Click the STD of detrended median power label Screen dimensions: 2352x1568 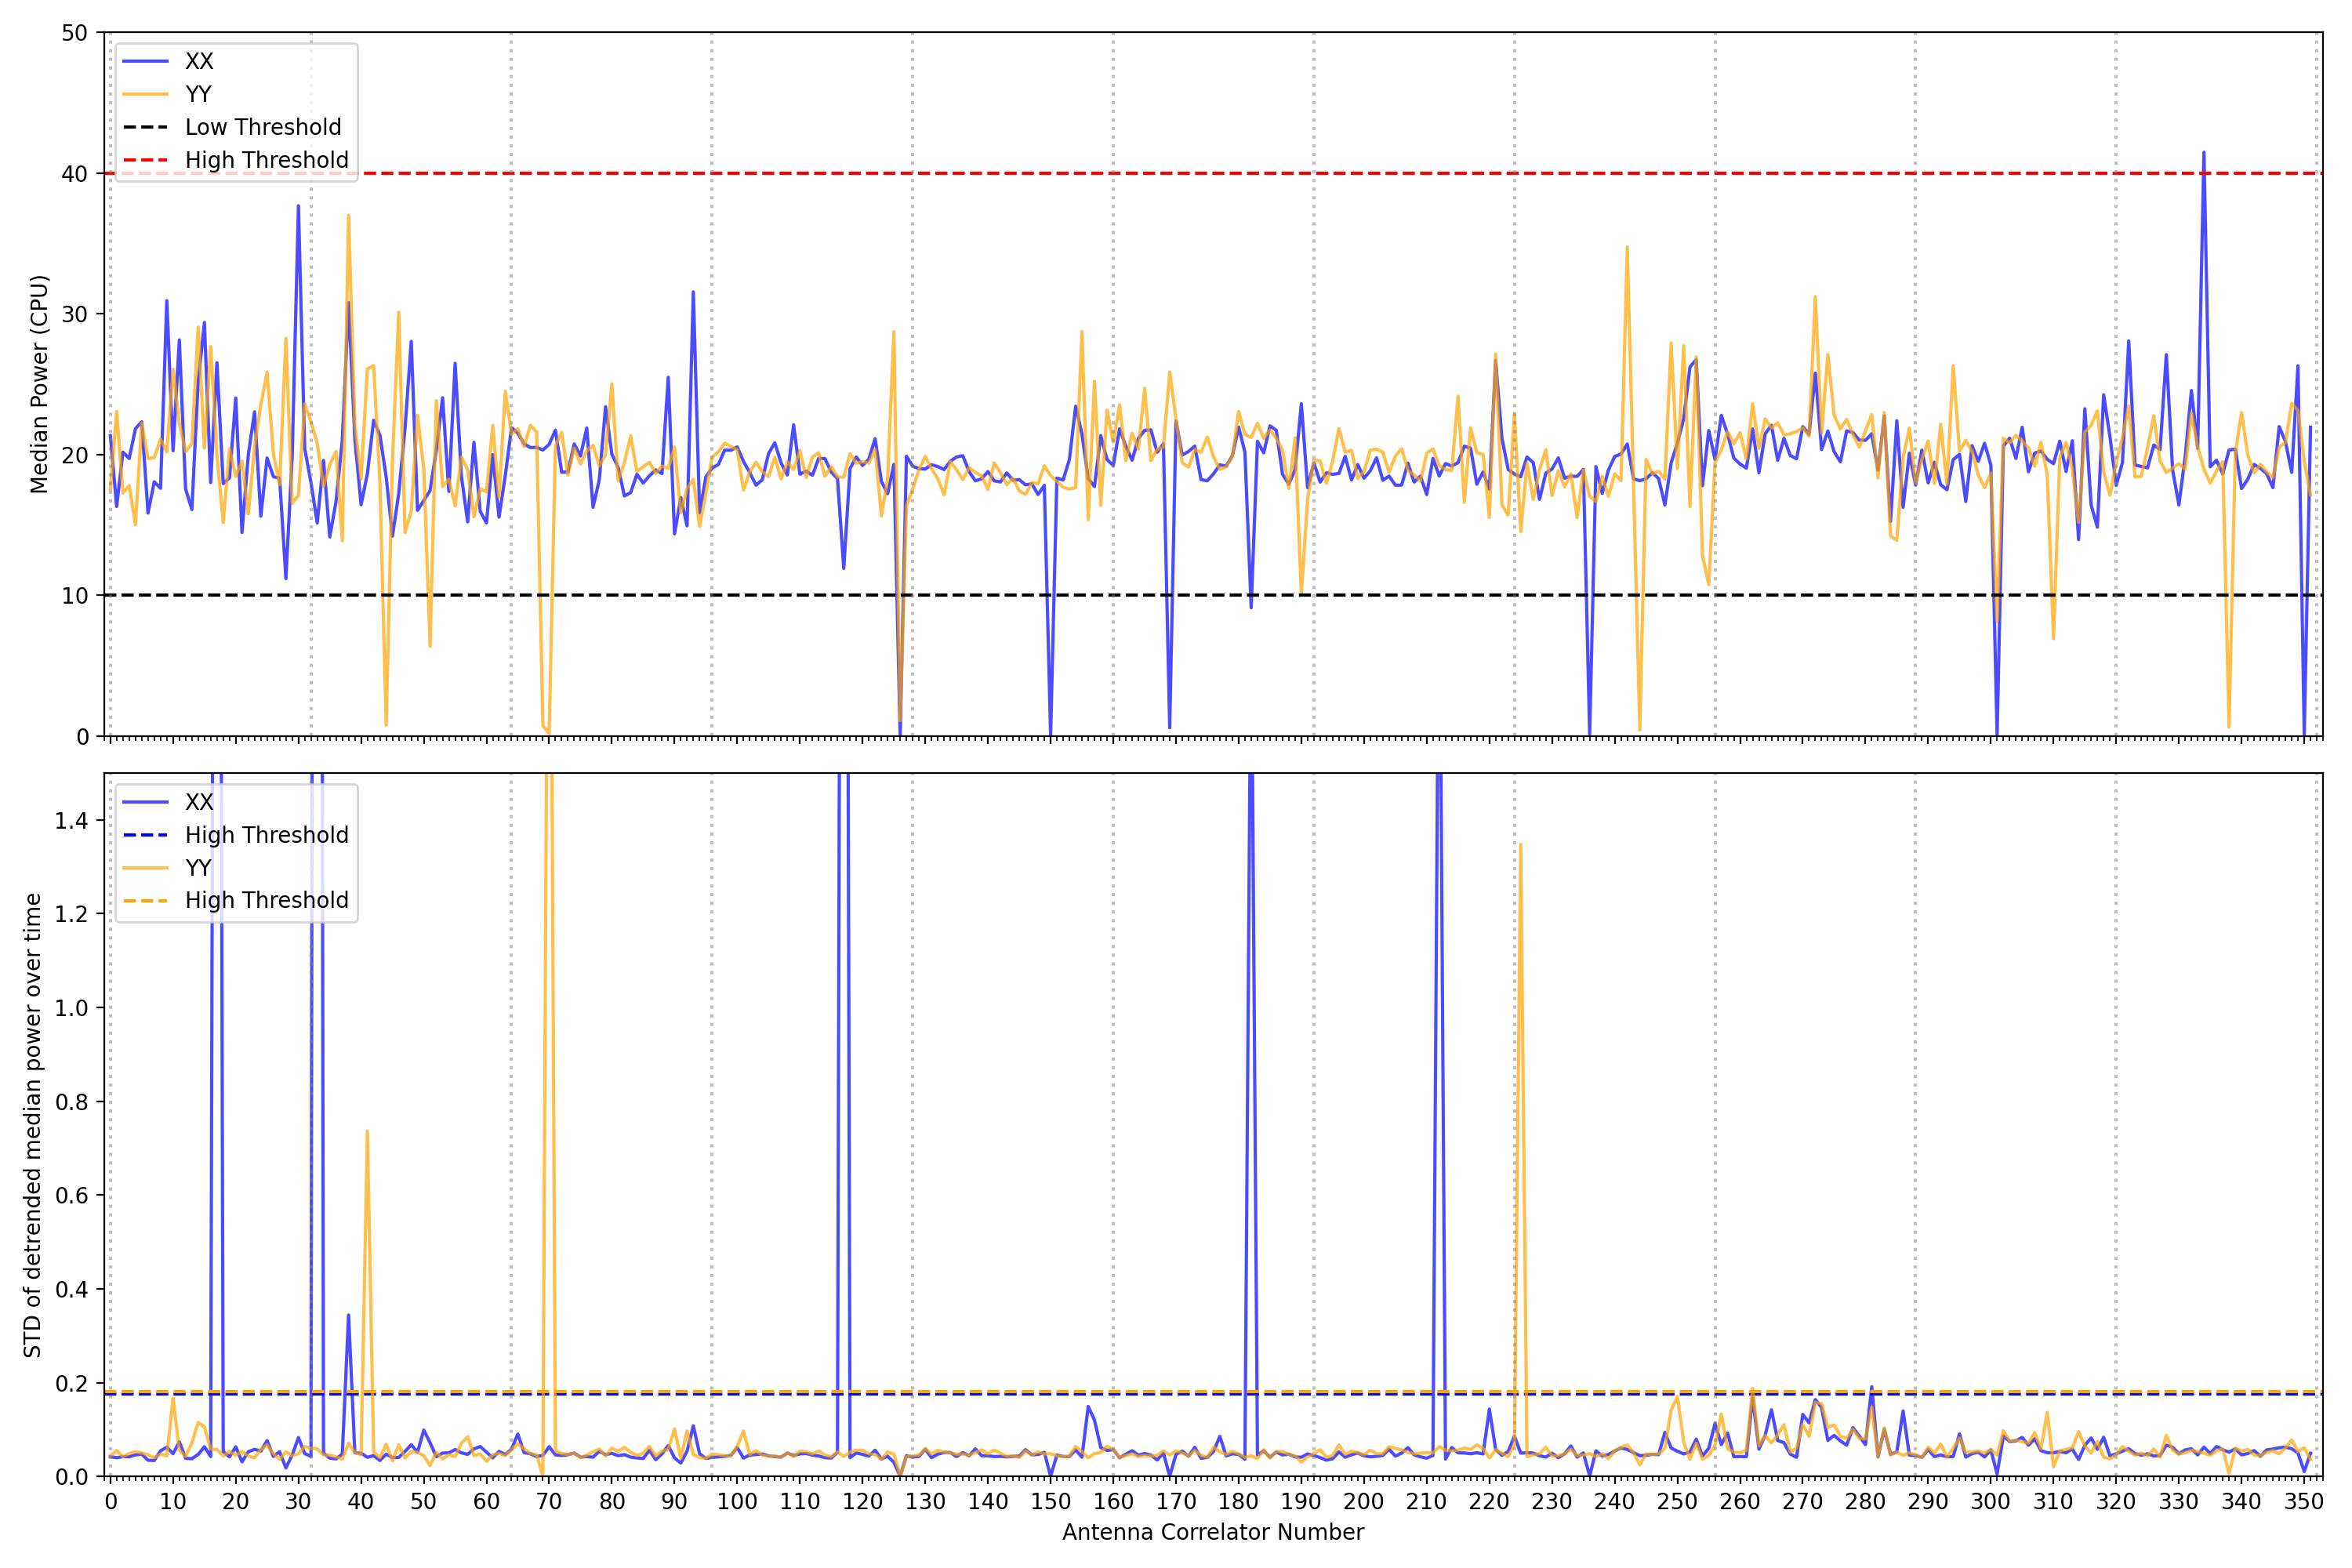33,1125
